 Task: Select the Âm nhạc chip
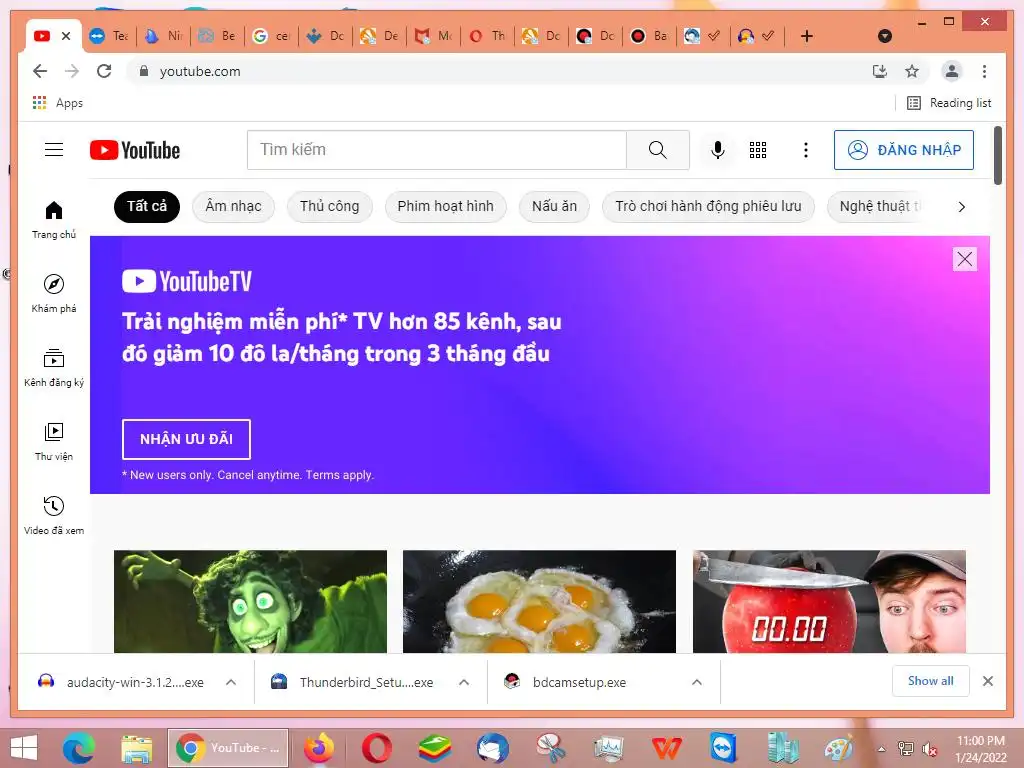[x=233, y=206]
